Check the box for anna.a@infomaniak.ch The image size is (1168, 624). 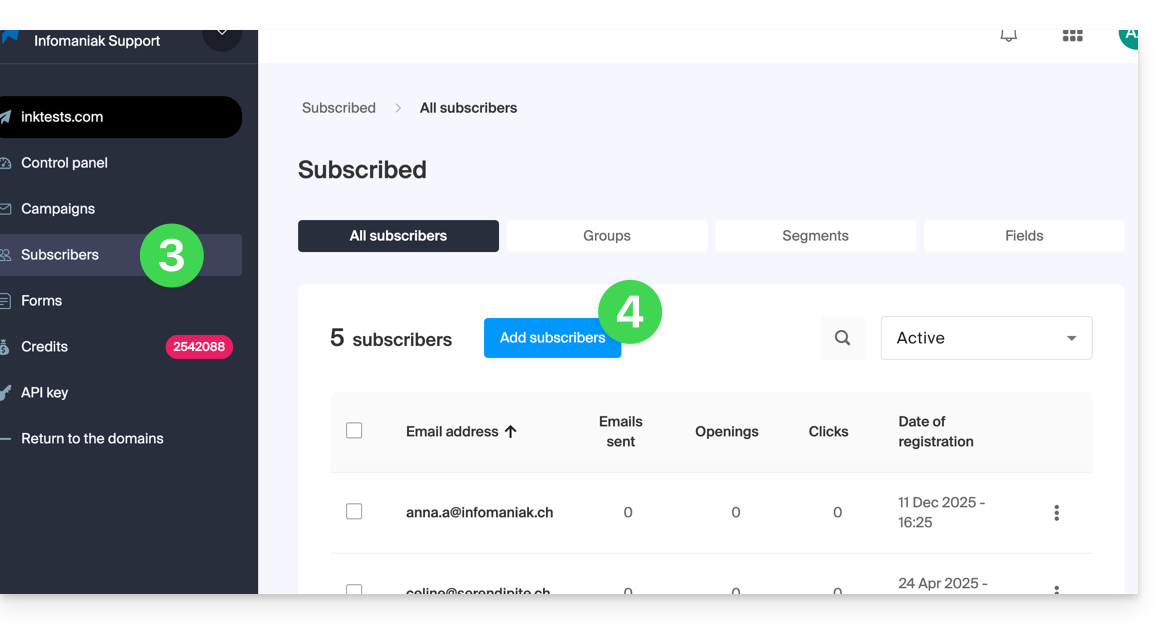tap(354, 512)
